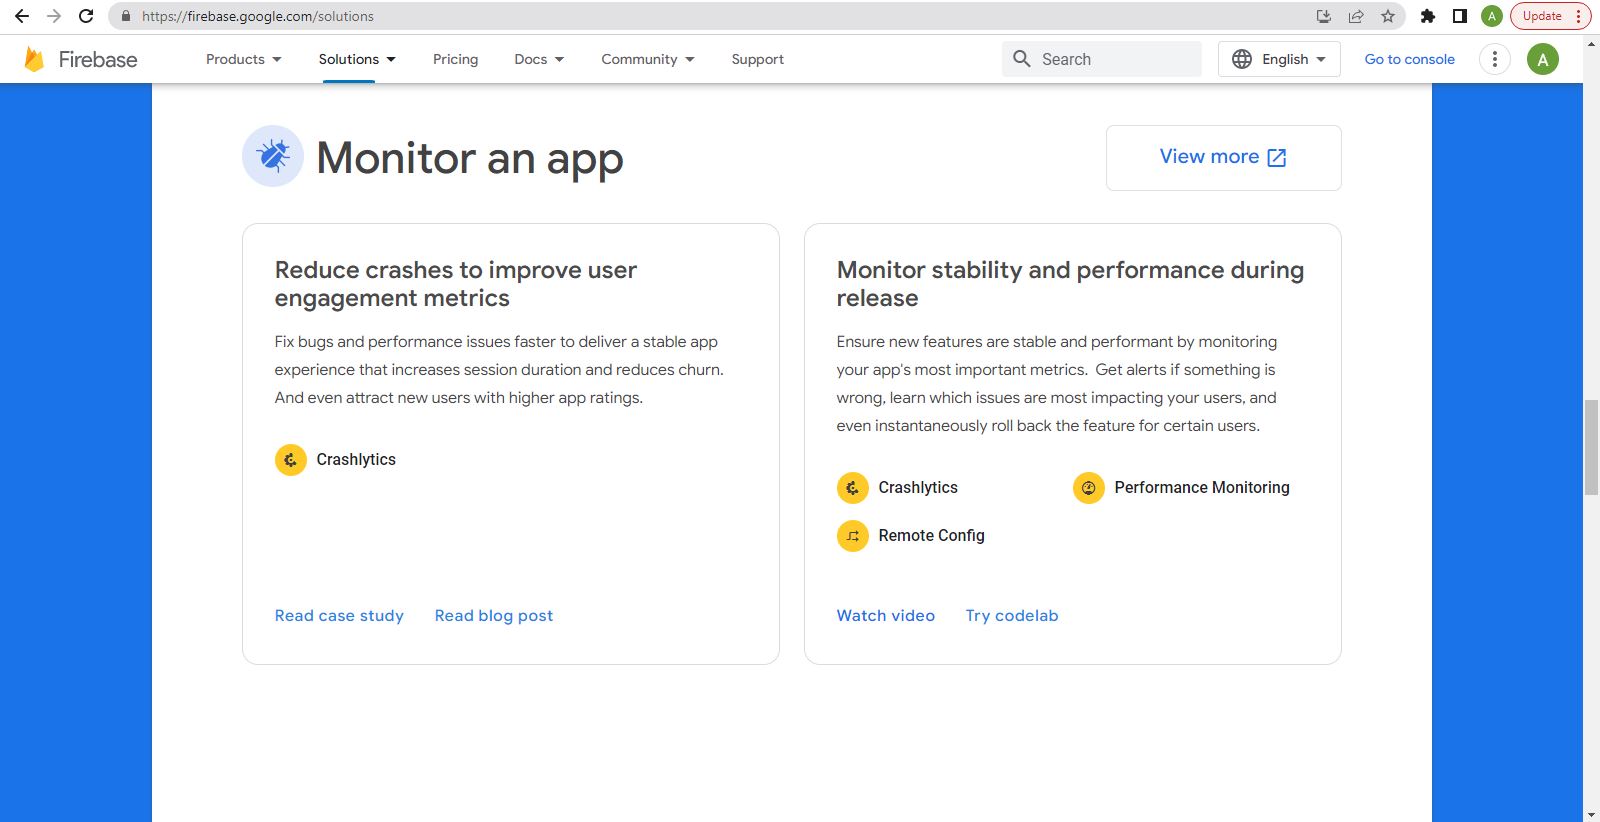This screenshot has height=822, width=1600.
Task: Click the search magnifier icon
Action: pos(1021,59)
